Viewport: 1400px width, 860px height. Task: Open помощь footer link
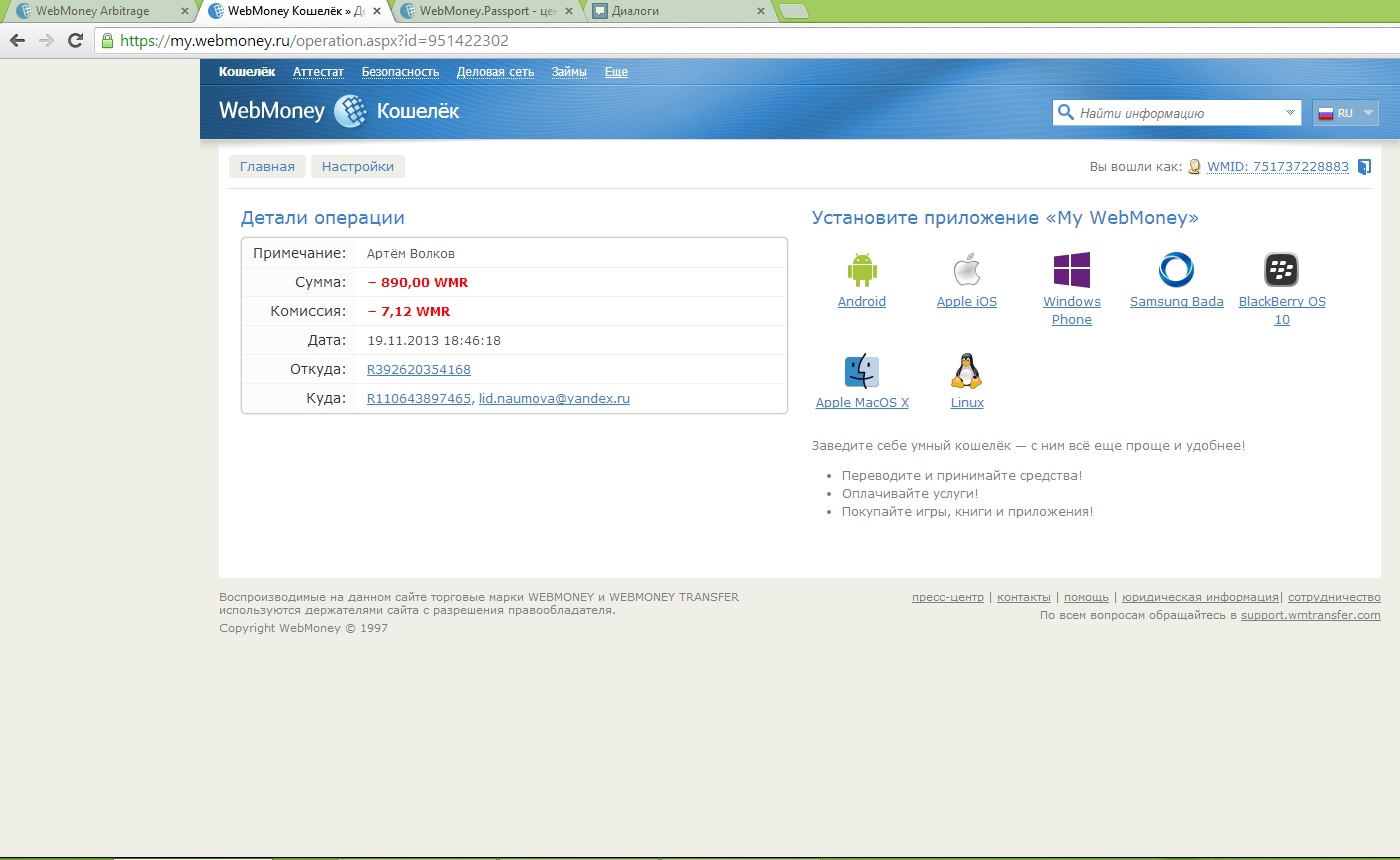[x=1086, y=597]
